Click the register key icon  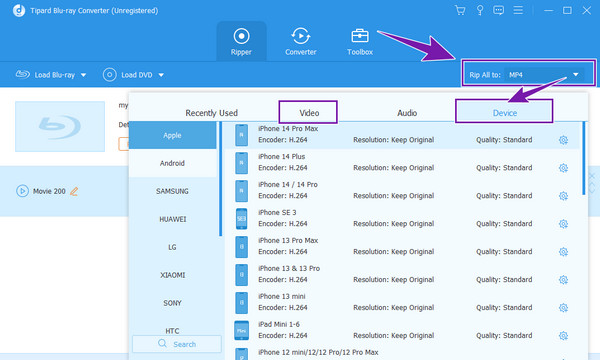(479, 10)
